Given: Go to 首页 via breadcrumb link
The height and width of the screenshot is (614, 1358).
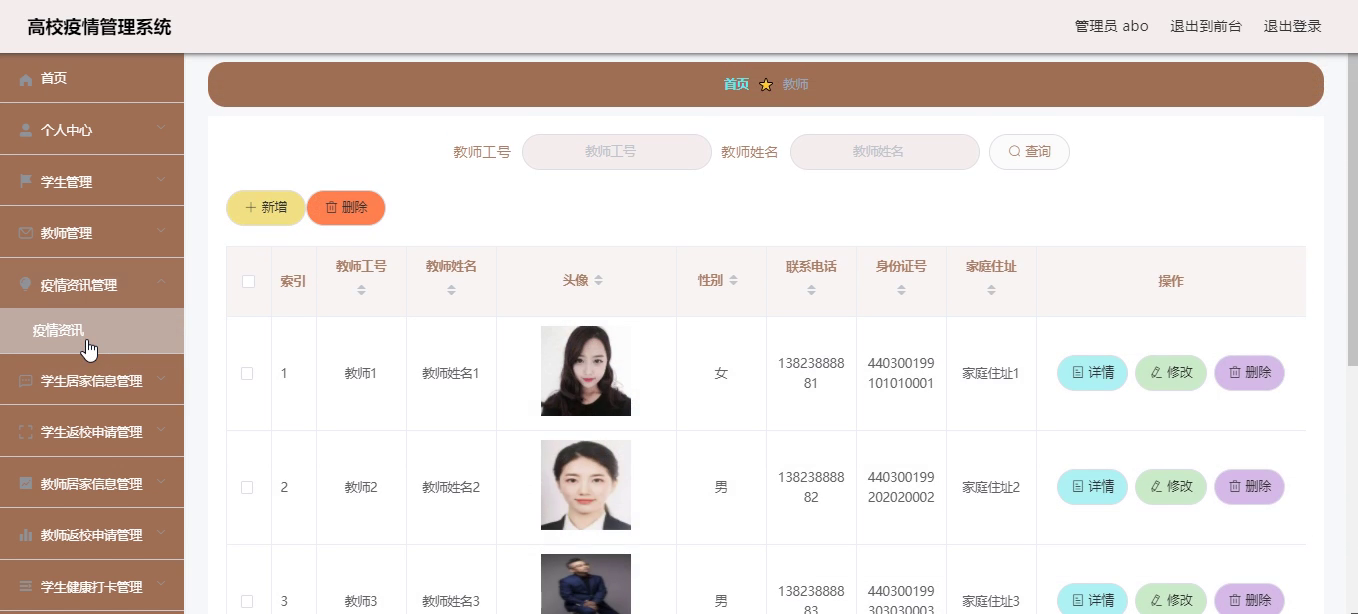Looking at the screenshot, I should 736,85.
